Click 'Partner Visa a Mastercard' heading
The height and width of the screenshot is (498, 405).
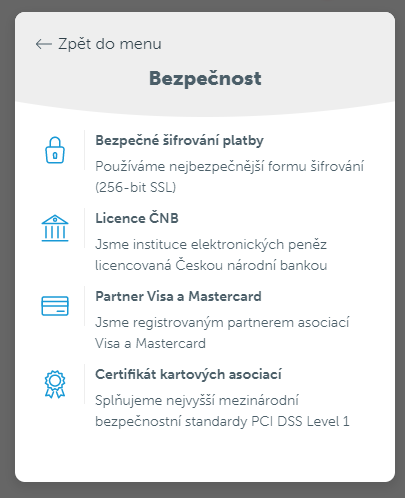pos(178,296)
